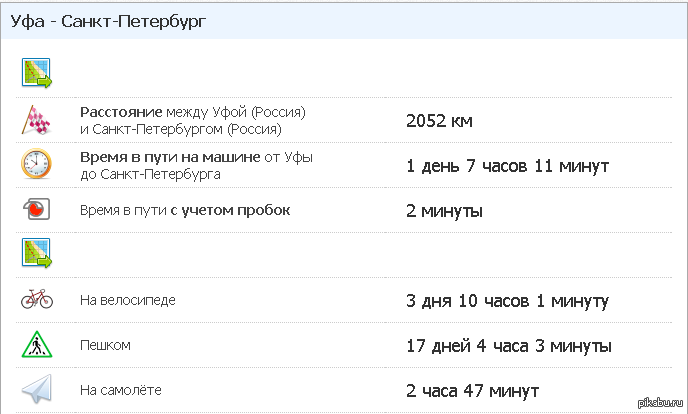
Task: Click the top map route icon
Action: click(x=37, y=73)
